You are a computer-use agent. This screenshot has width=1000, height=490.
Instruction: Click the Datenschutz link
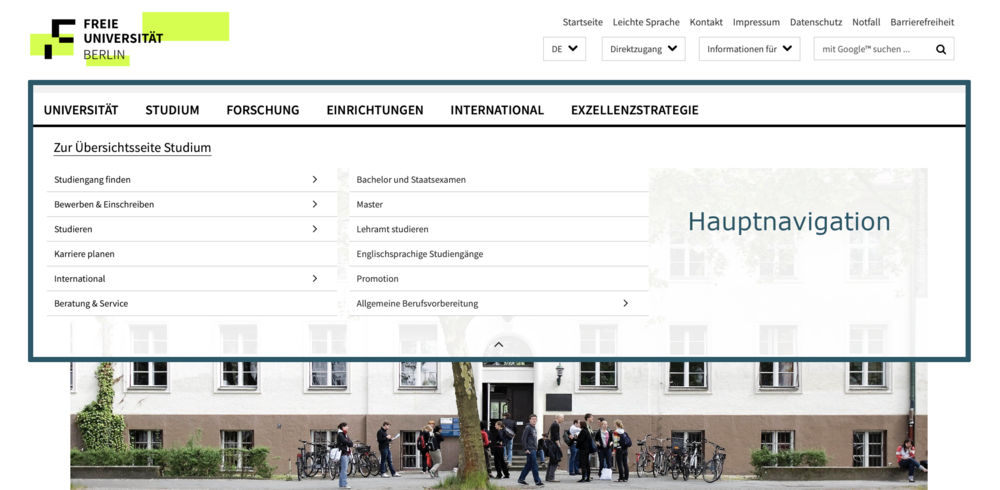click(x=816, y=22)
